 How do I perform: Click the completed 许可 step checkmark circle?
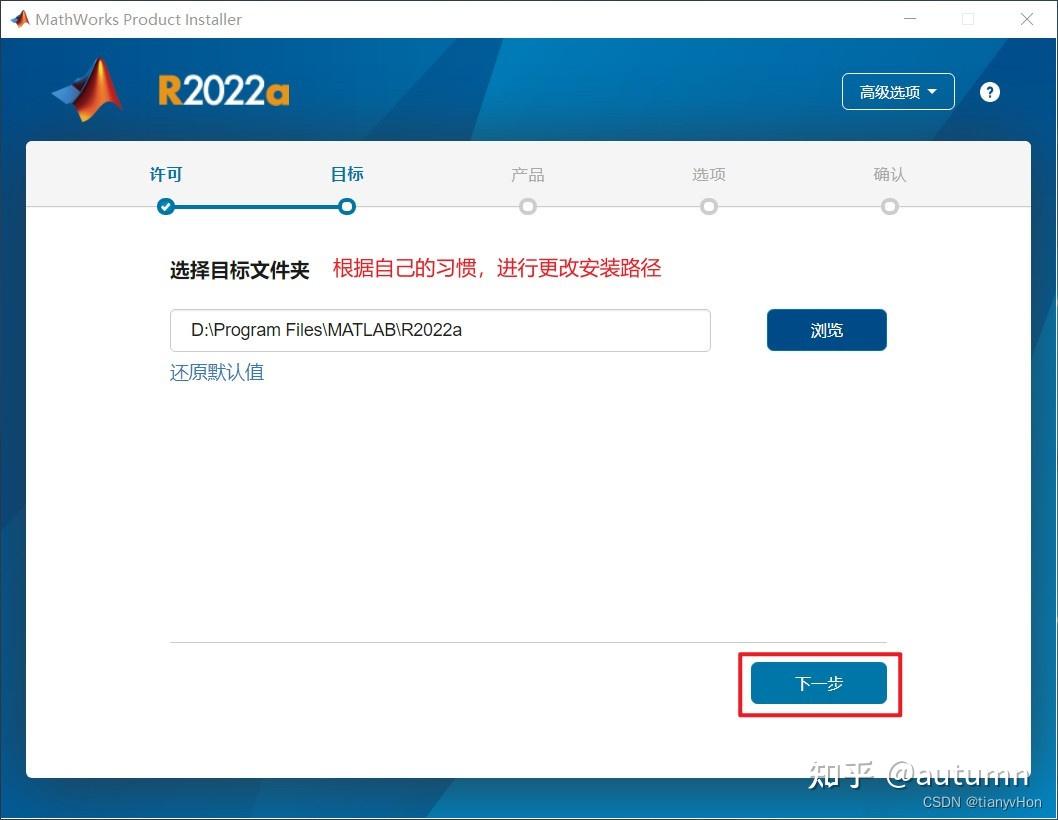point(166,207)
